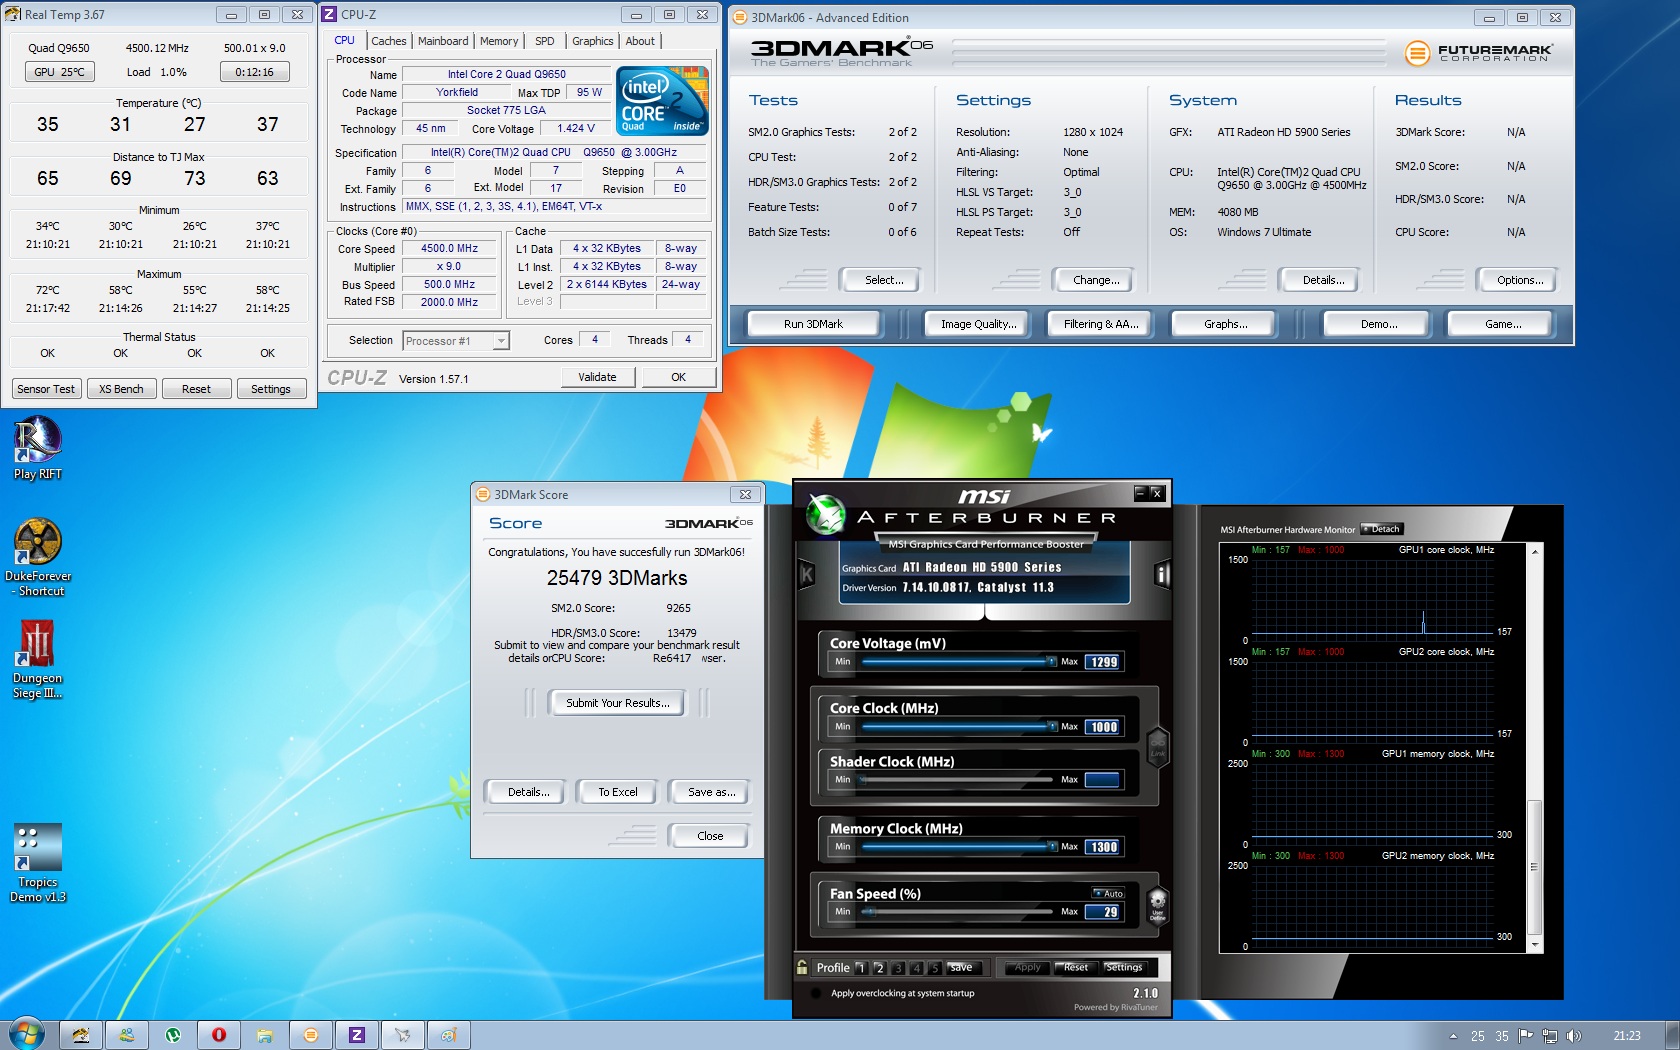Screen dimensions: 1680x1050
Task: Select Afterburner profile 2
Action: (x=879, y=968)
